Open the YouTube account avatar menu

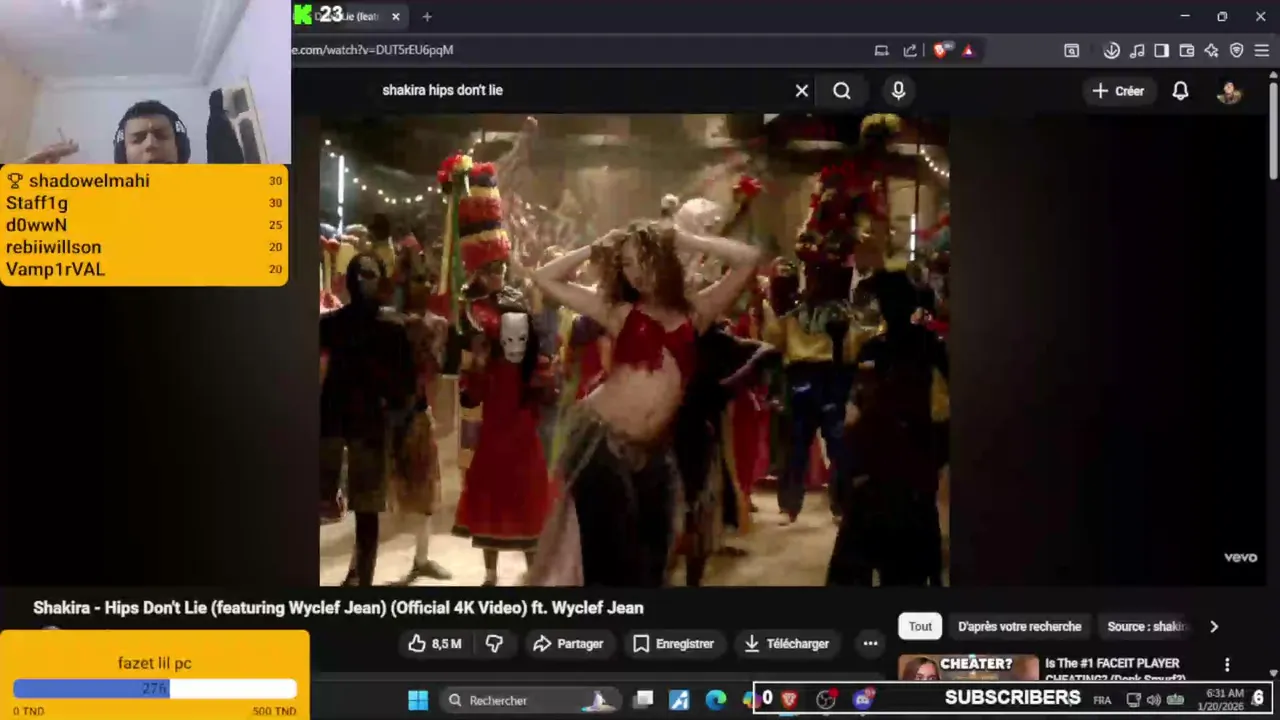point(1229,92)
